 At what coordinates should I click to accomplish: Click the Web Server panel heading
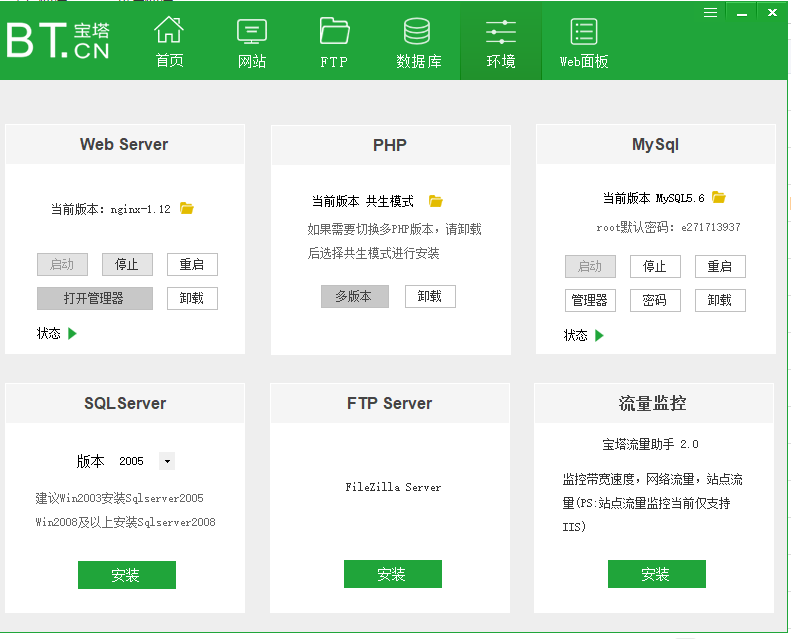point(124,144)
